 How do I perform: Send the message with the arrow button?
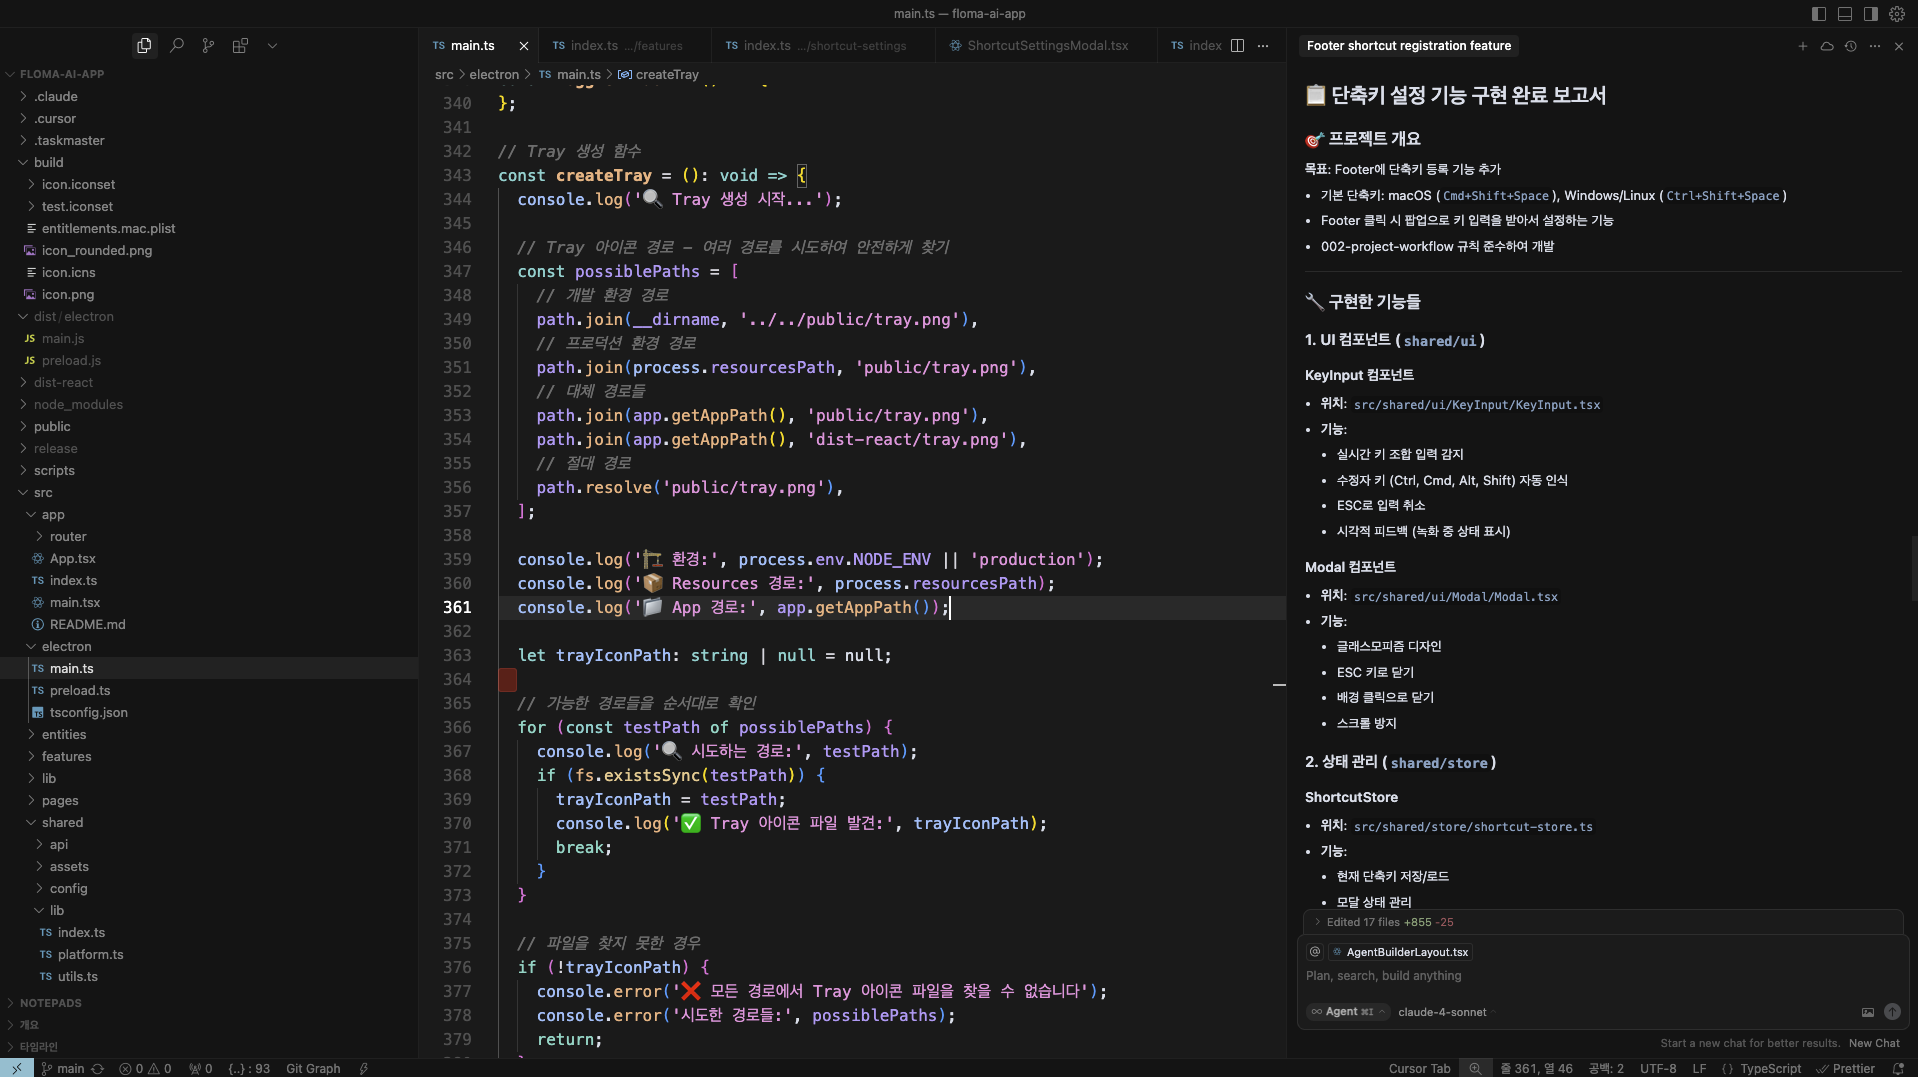pos(1892,1012)
